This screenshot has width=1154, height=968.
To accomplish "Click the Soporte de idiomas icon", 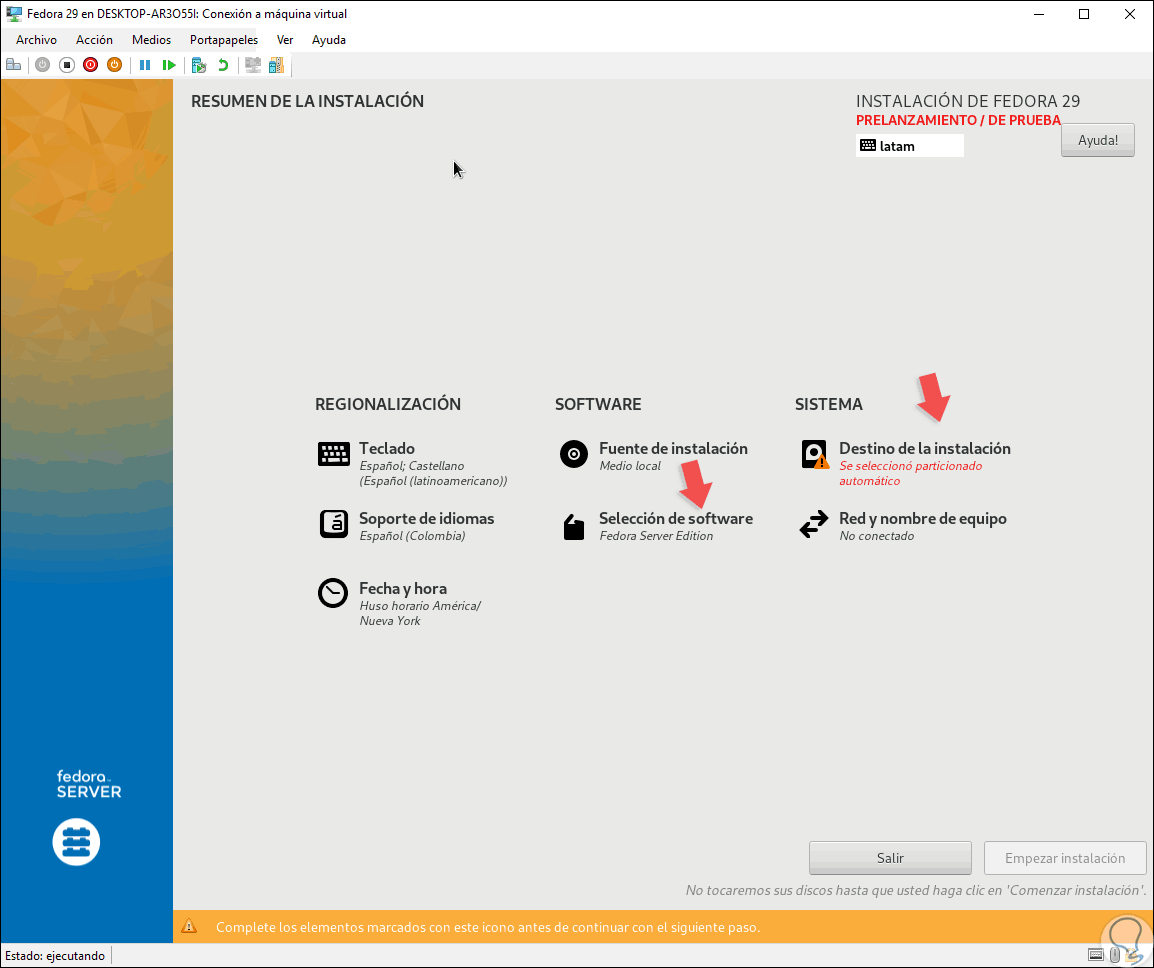I will pyautogui.click(x=333, y=524).
